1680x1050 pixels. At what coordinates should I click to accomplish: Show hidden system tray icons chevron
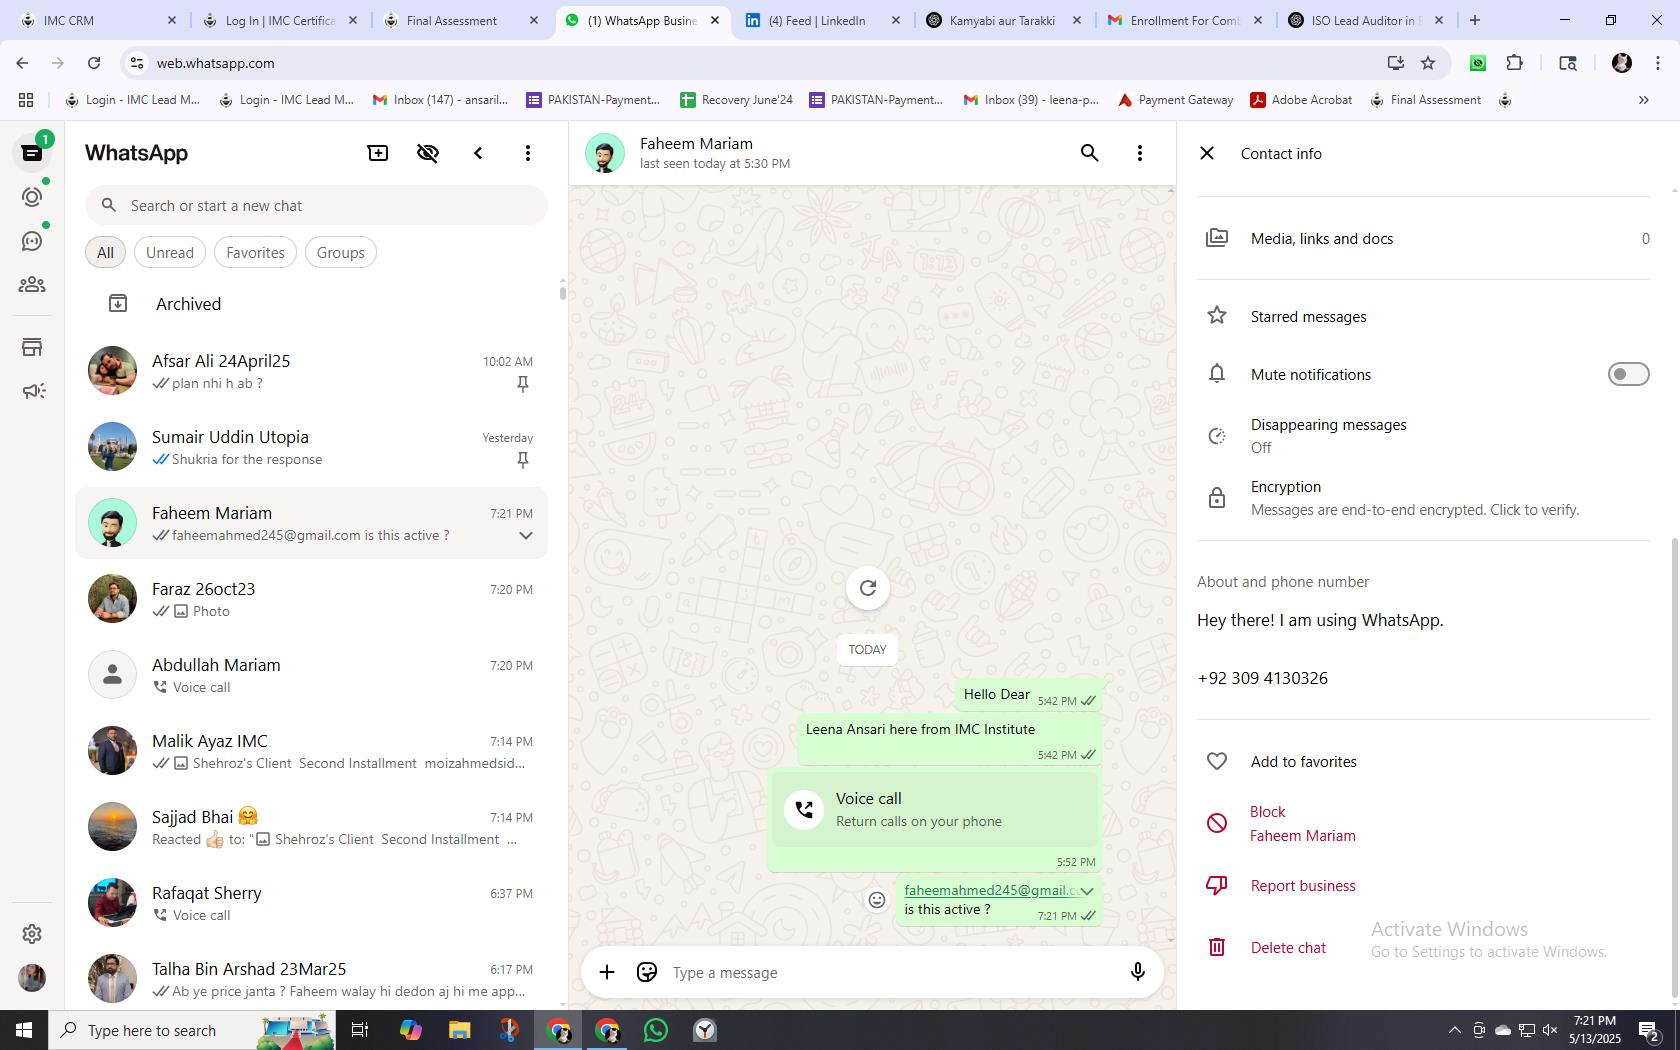[x=1455, y=1030]
